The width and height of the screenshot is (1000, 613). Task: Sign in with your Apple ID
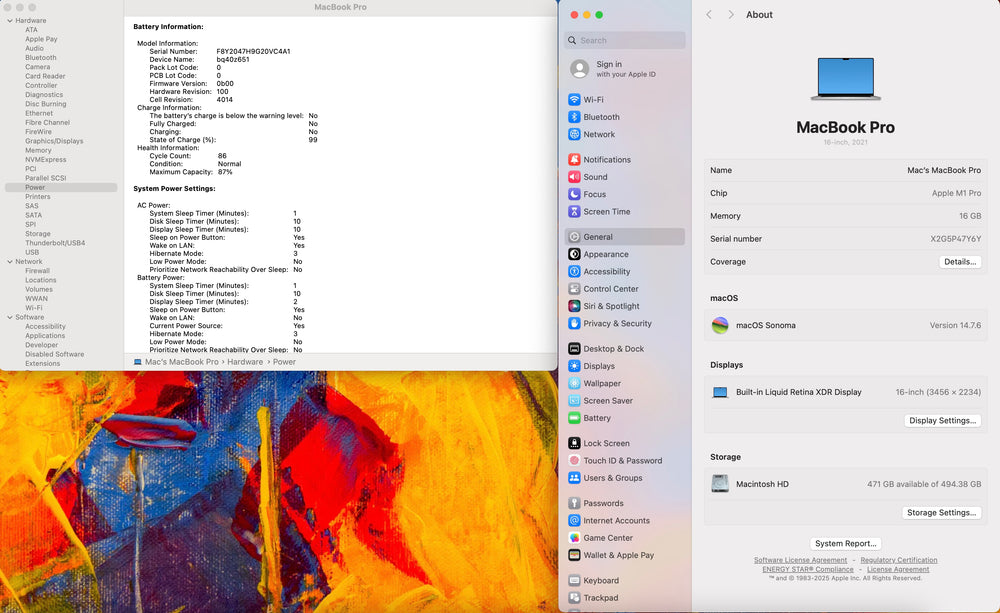tap(625, 69)
